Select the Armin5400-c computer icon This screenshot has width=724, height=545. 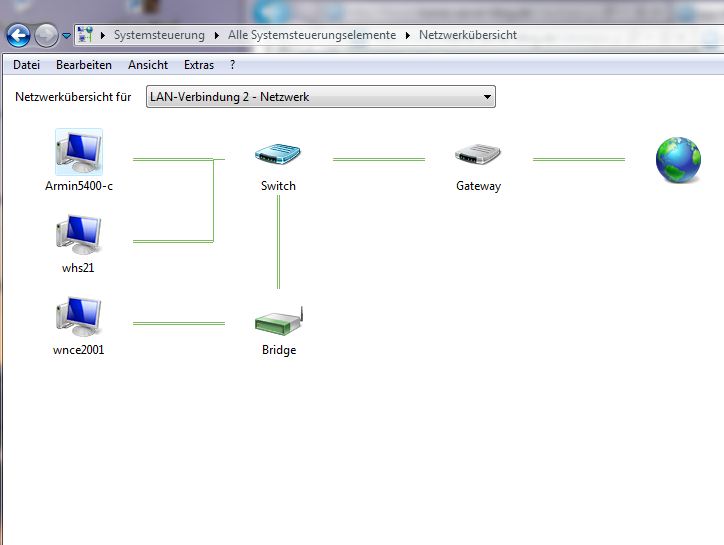tap(79, 152)
